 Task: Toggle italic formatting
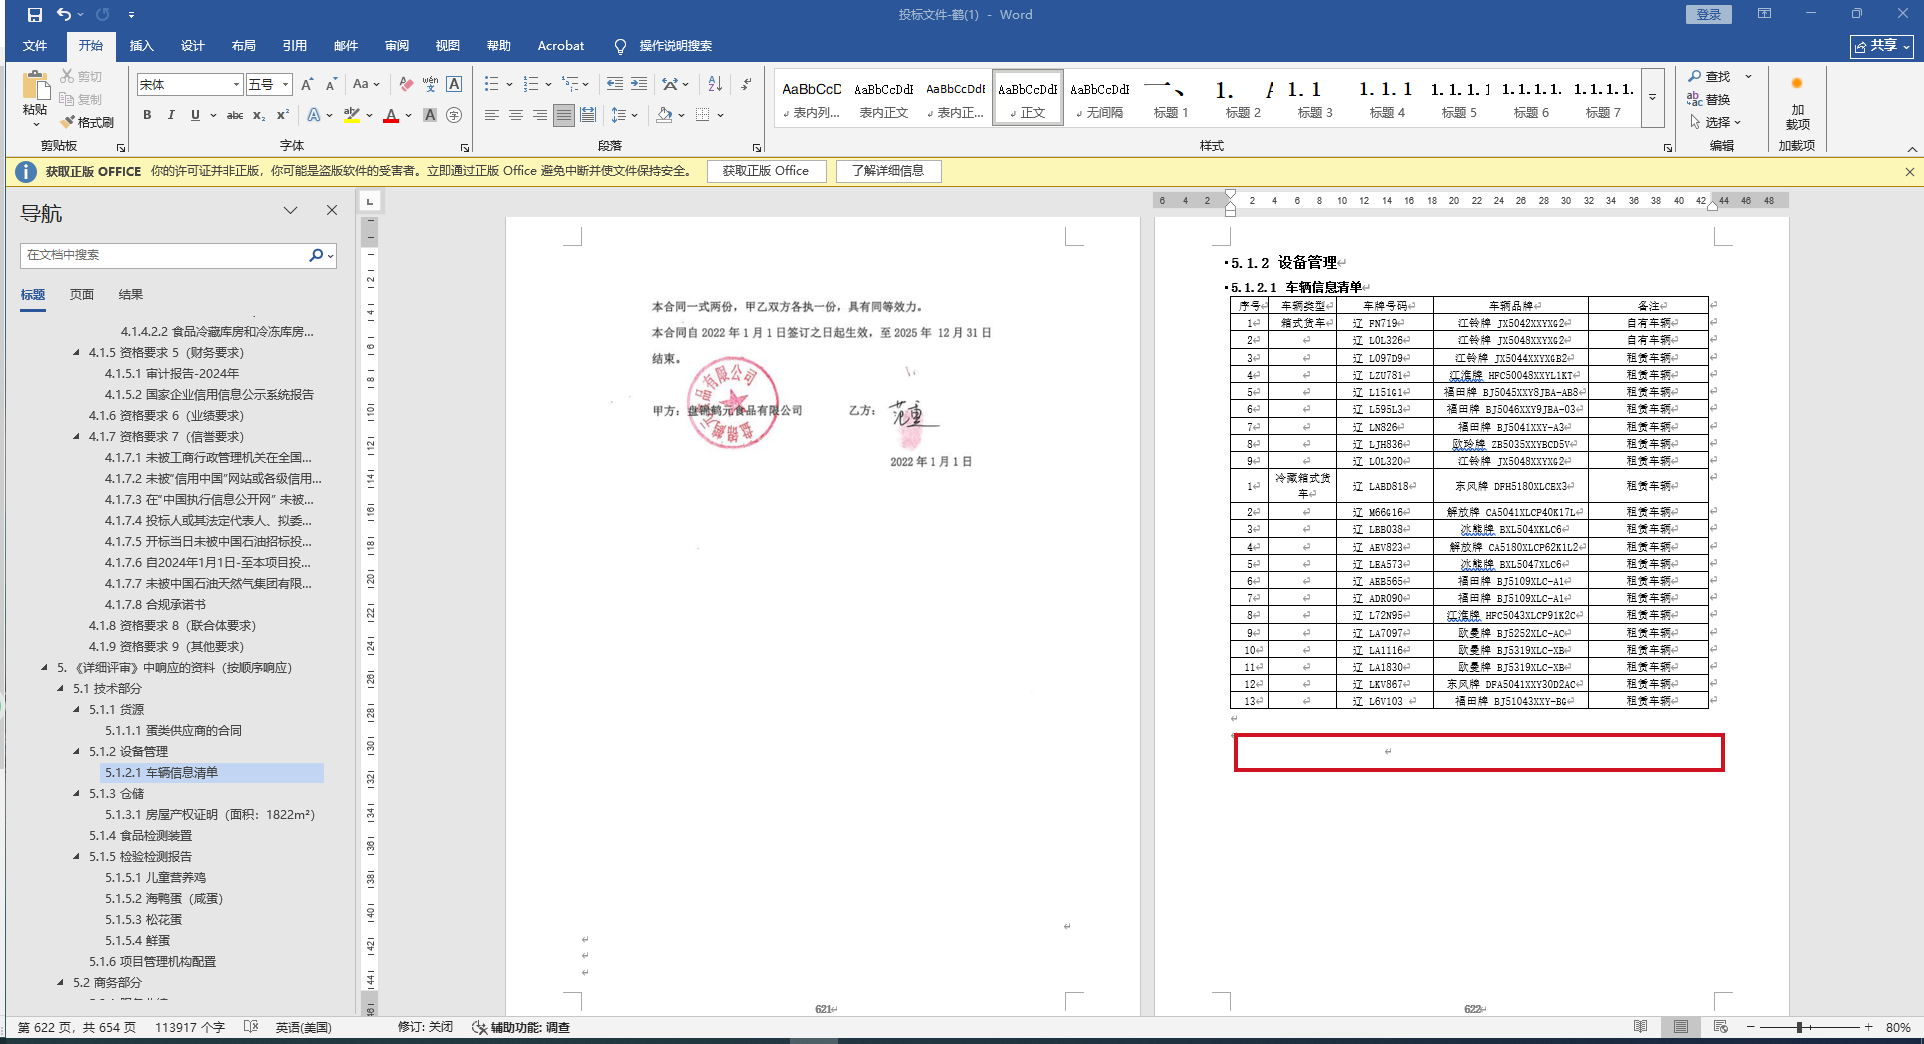tap(171, 115)
